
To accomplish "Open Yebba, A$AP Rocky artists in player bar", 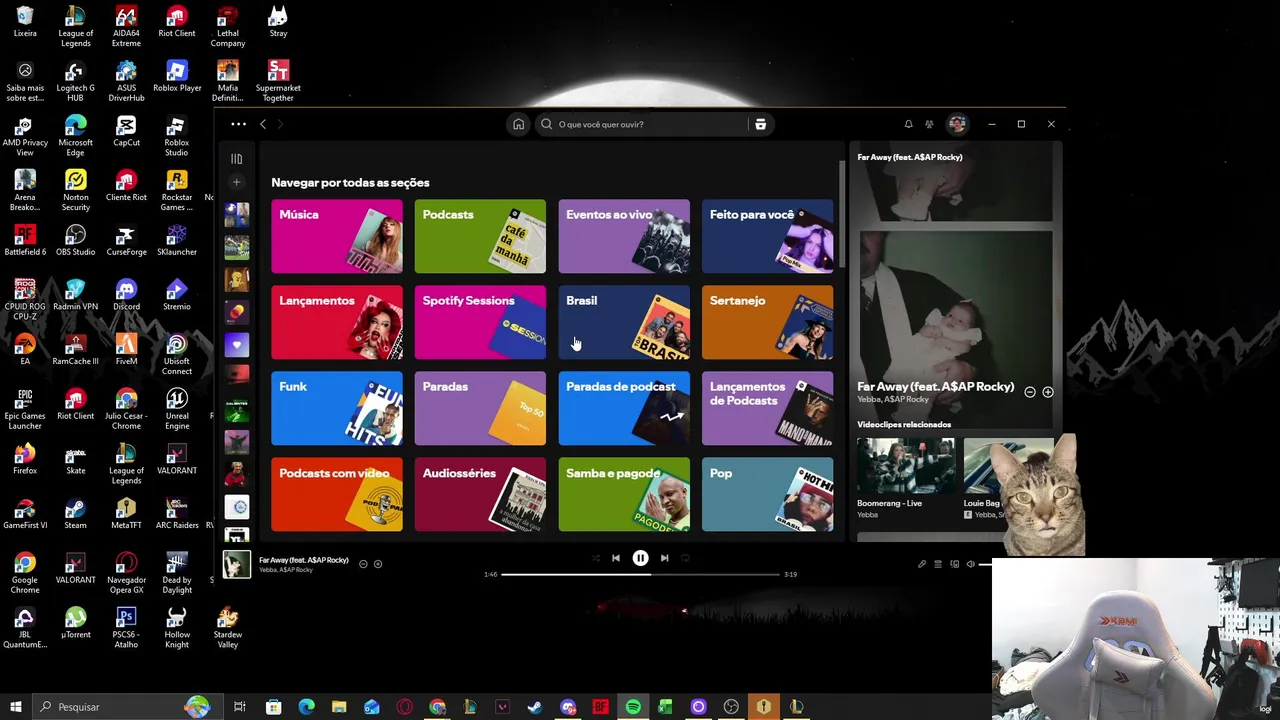I will (286, 570).
